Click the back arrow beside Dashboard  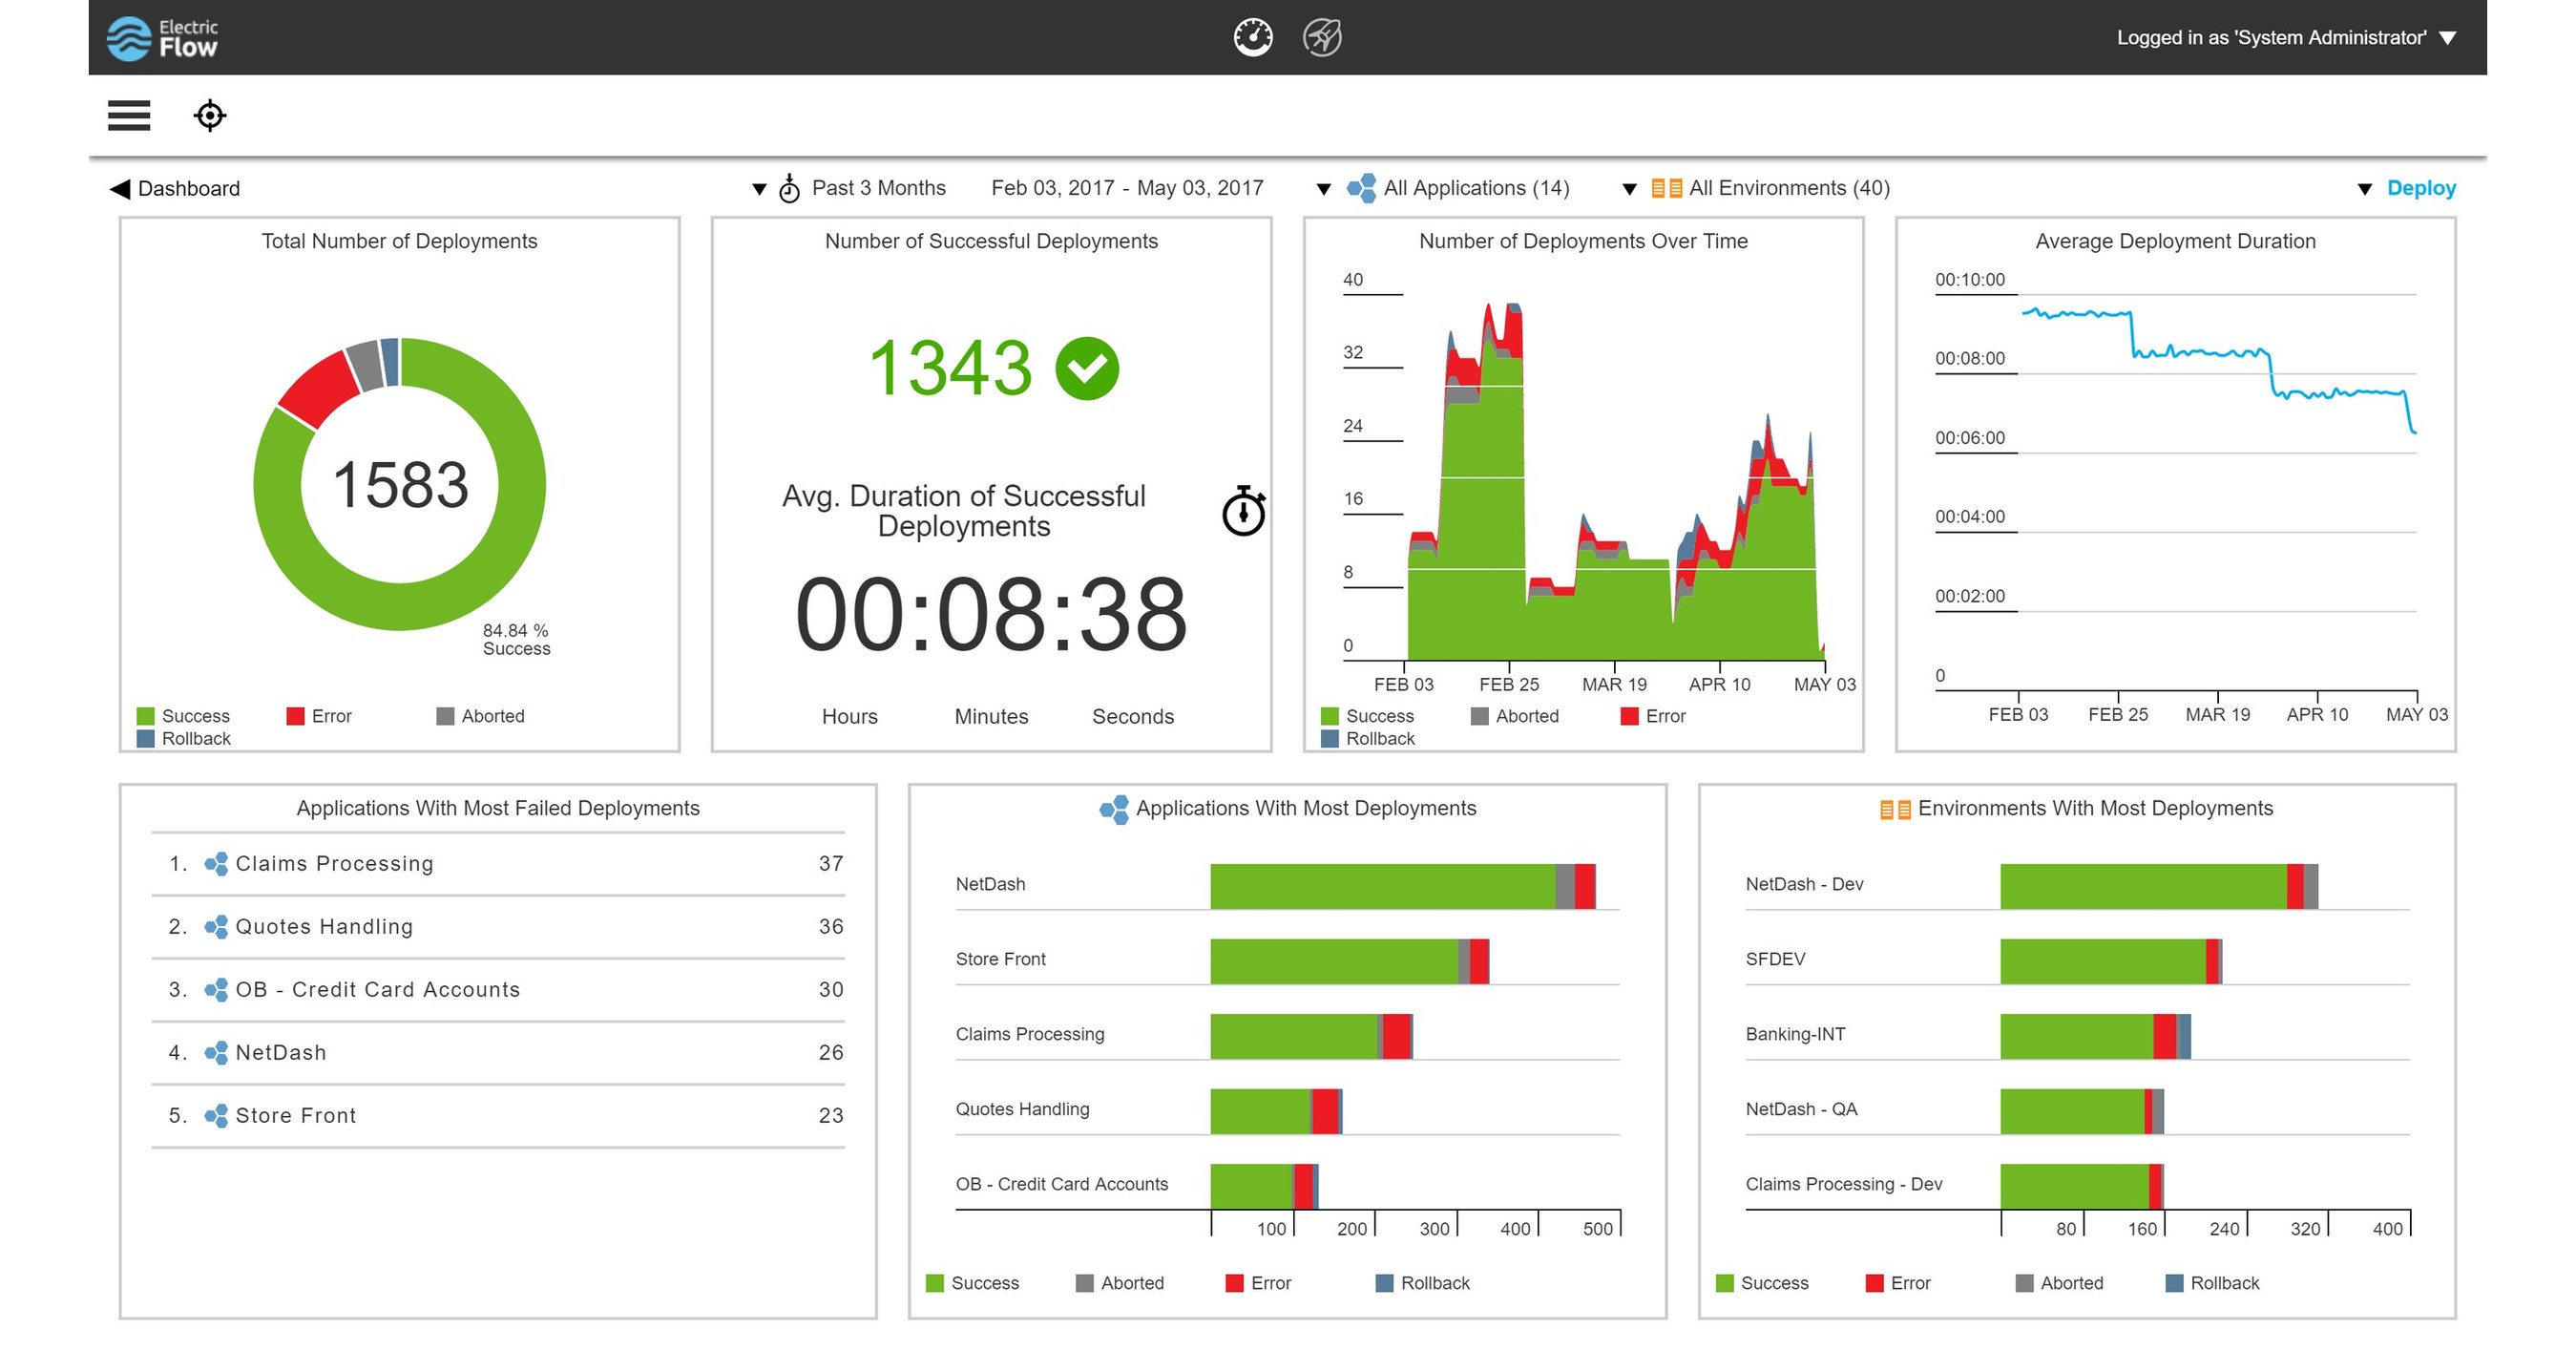(117, 188)
